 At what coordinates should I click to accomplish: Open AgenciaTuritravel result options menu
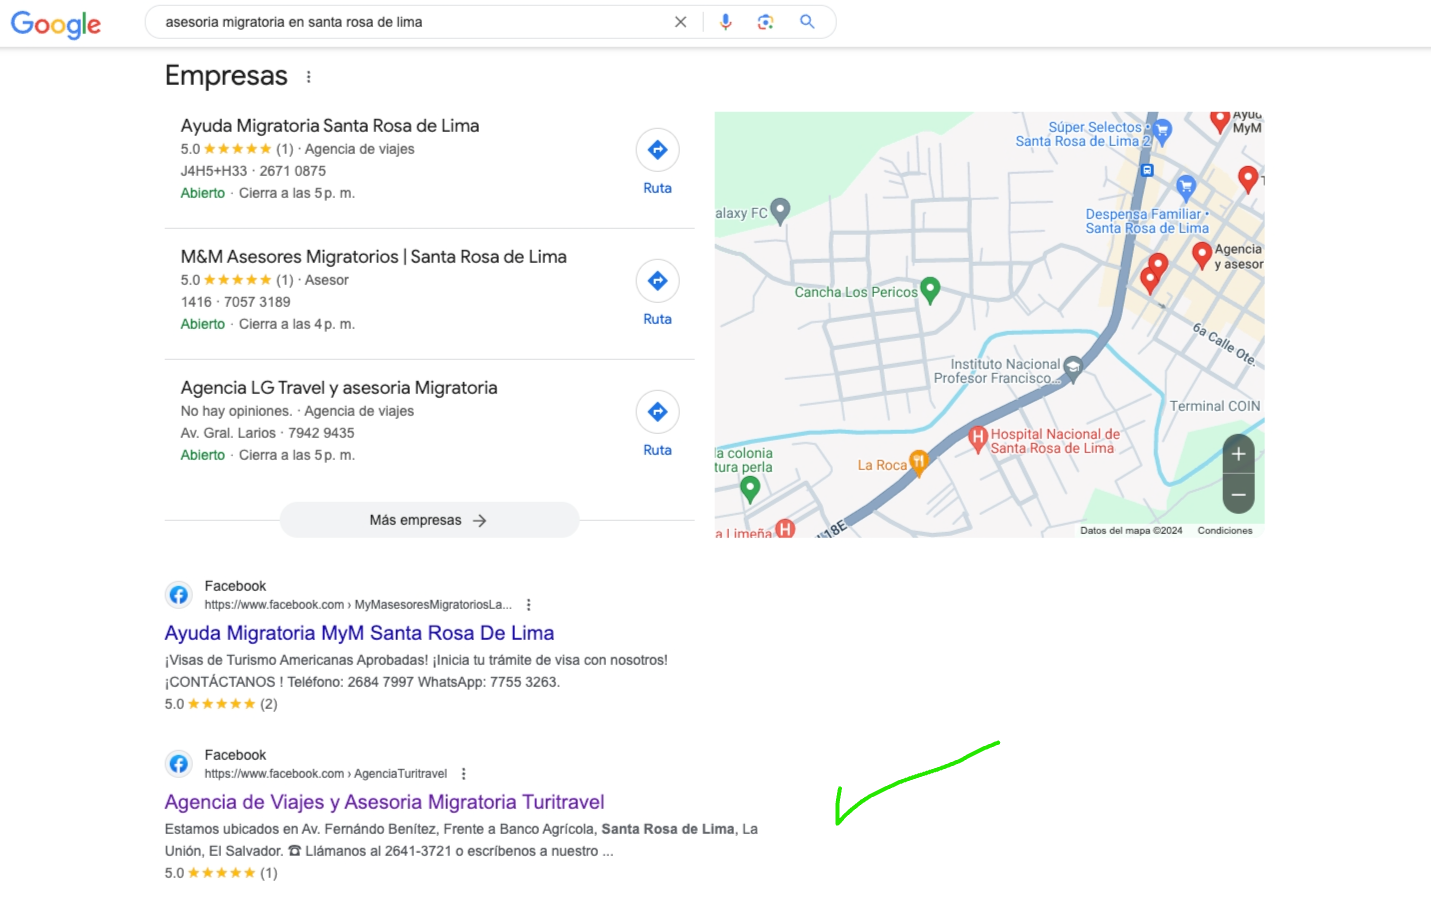point(464,774)
